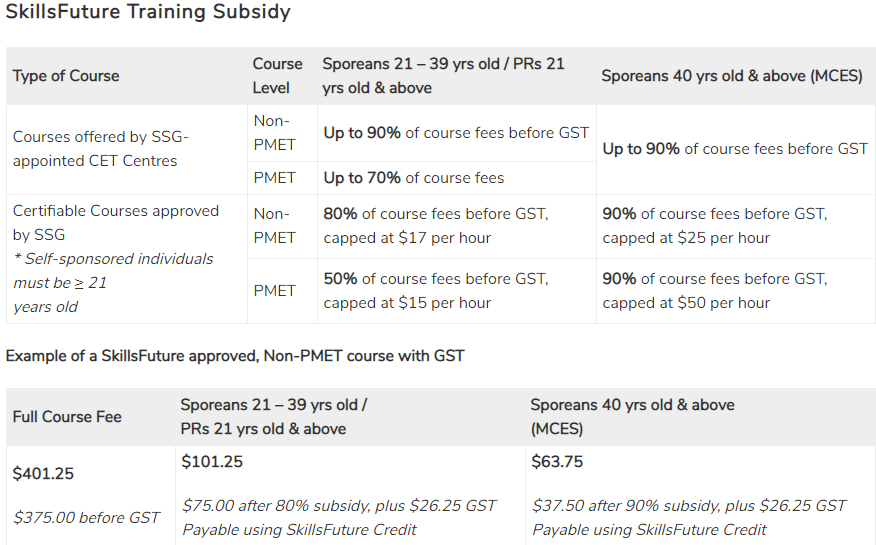Click the Type of Course column header
The height and width of the screenshot is (545, 876).
[x=66, y=76]
